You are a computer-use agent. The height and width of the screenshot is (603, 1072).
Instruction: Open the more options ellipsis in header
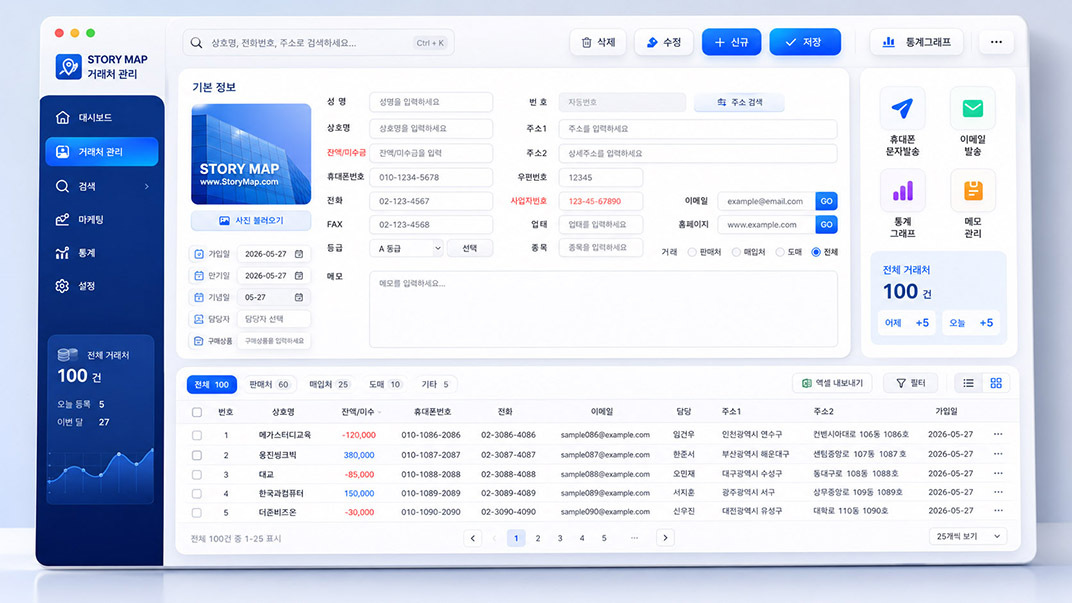pyautogui.click(x=996, y=42)
